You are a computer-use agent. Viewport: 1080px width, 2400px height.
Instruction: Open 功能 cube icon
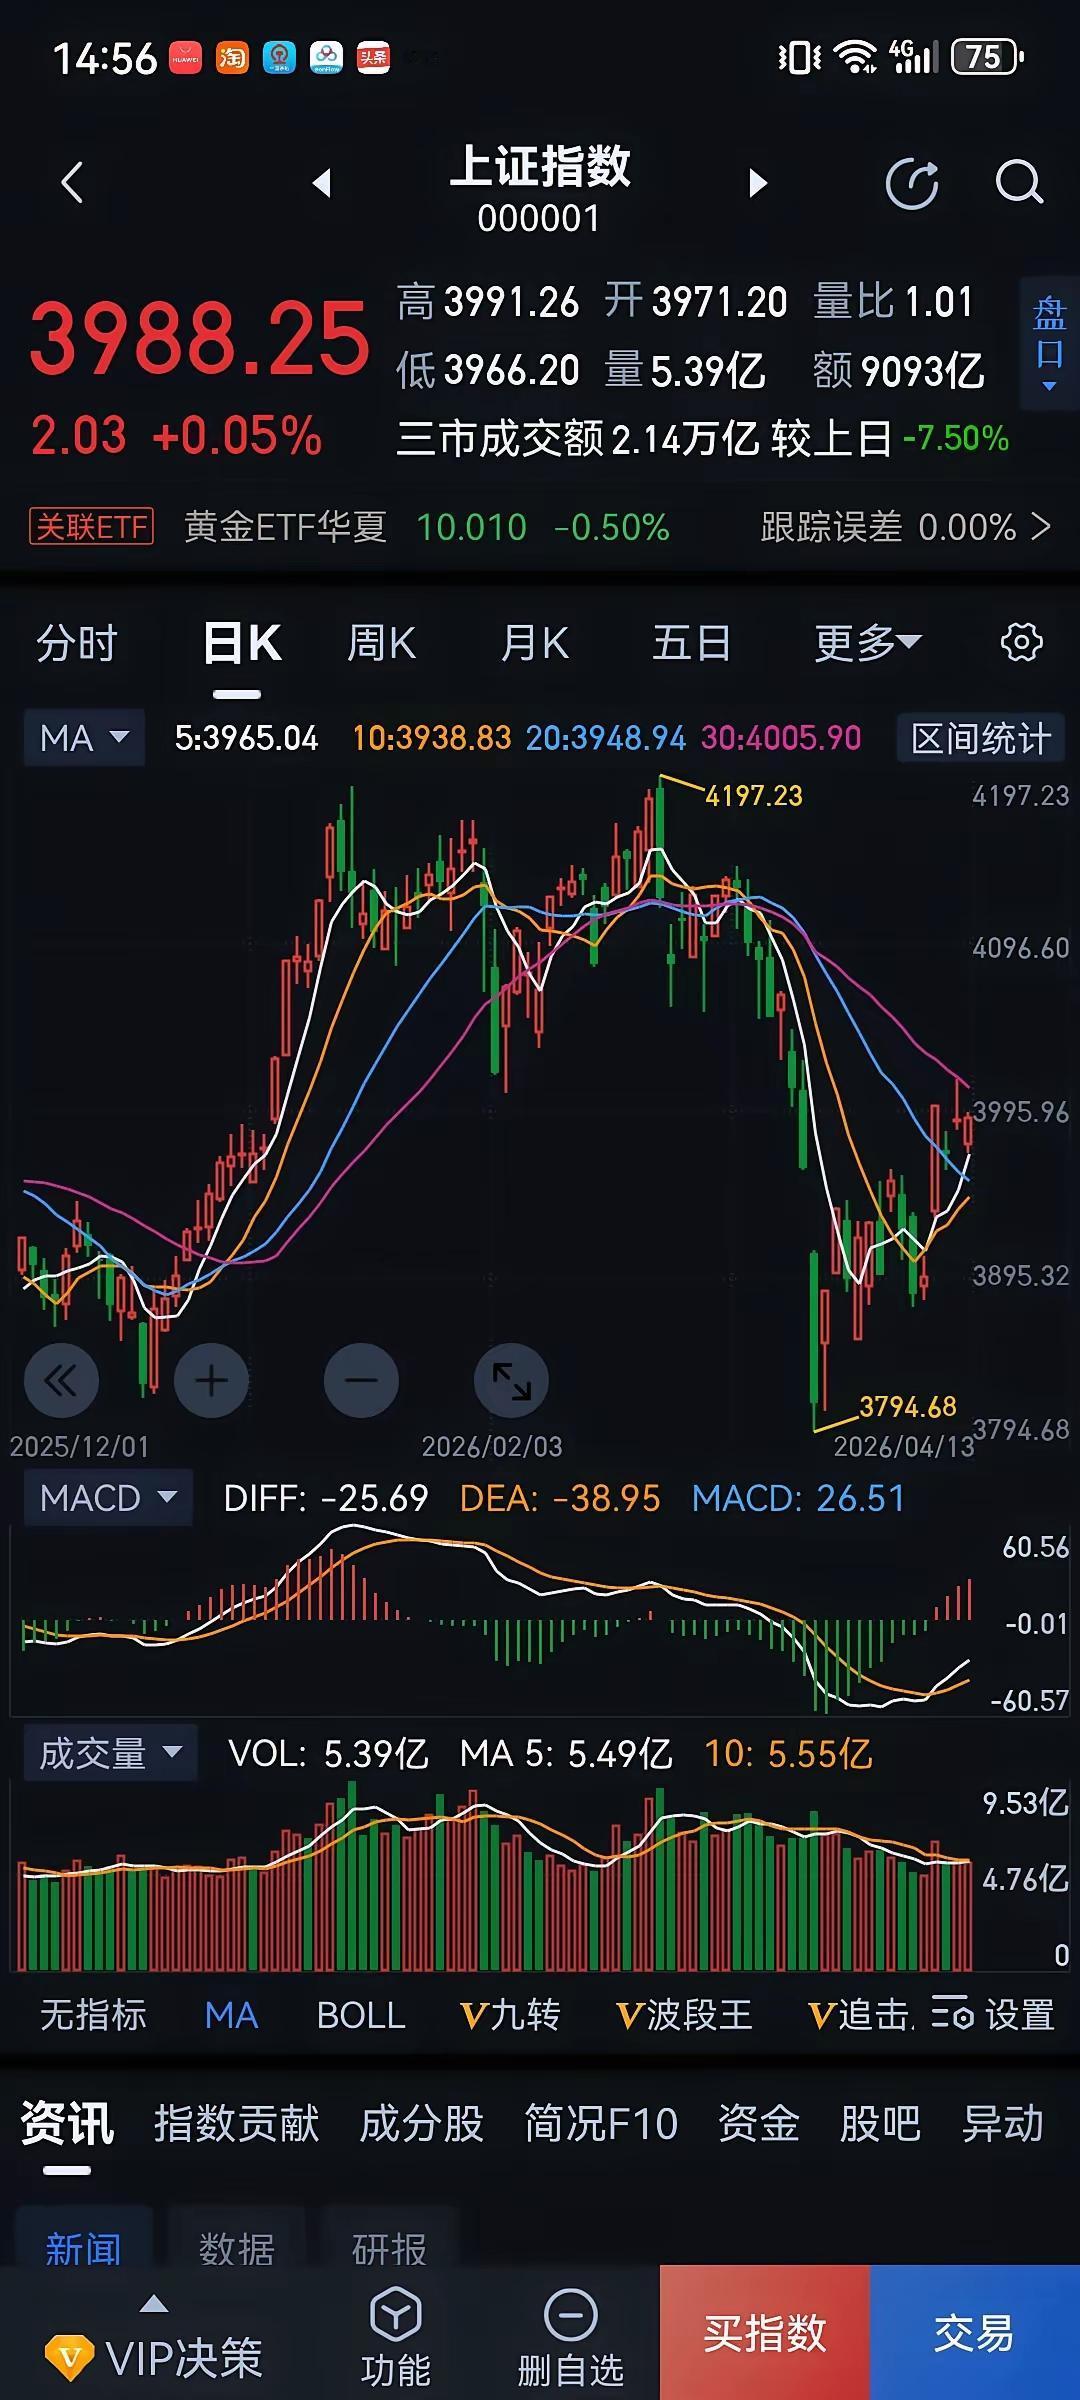pos(396,2313)
